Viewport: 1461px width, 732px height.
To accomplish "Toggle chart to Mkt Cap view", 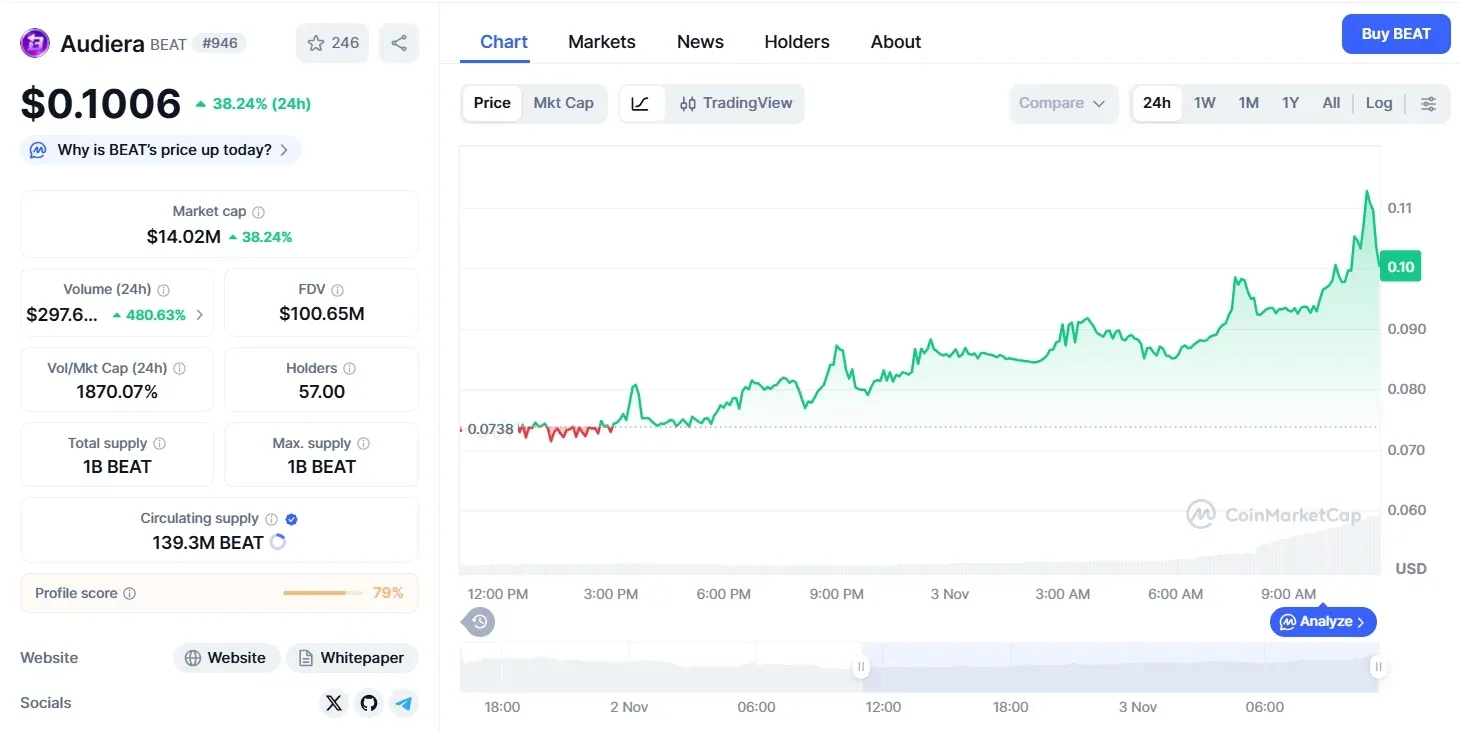I will coord(563,103).
